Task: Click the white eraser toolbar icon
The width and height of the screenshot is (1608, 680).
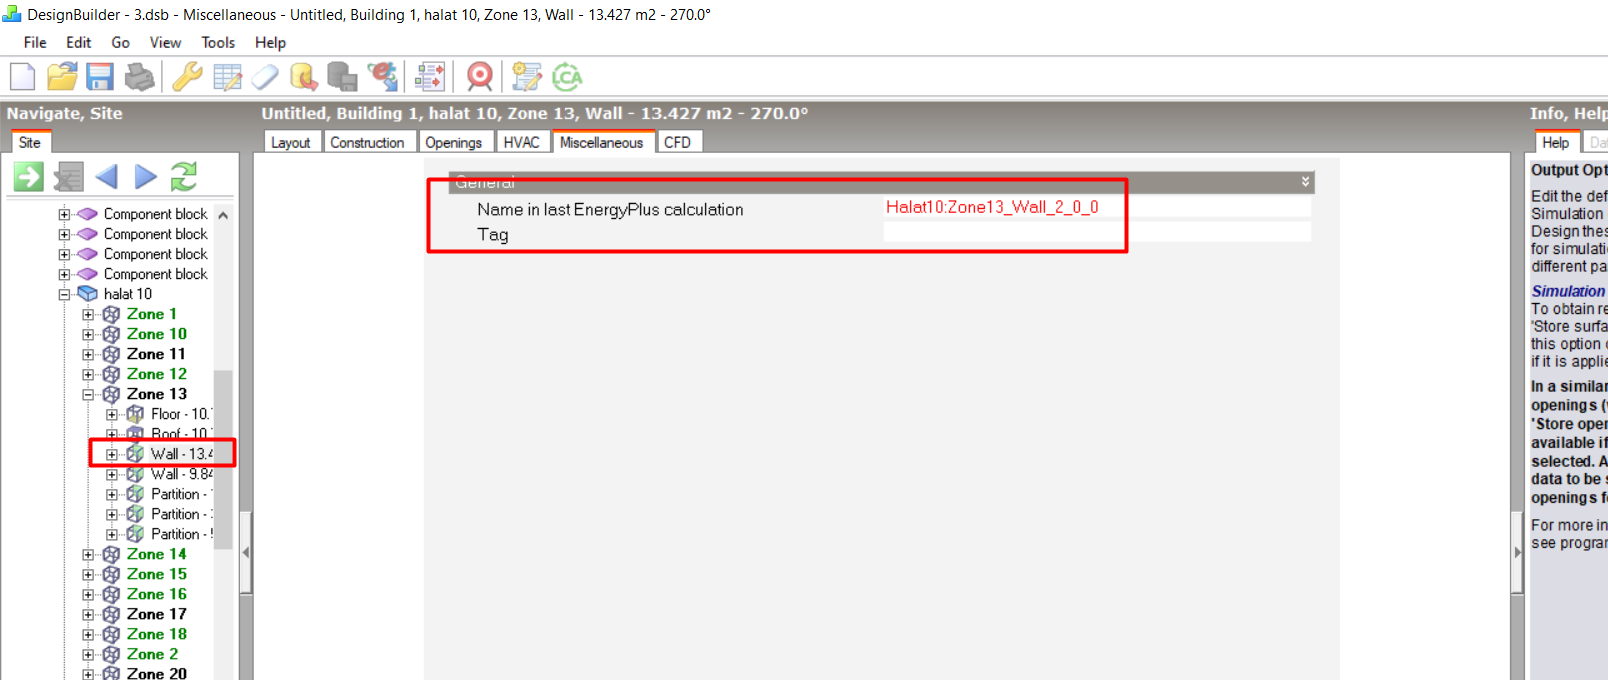Action: 265,77
